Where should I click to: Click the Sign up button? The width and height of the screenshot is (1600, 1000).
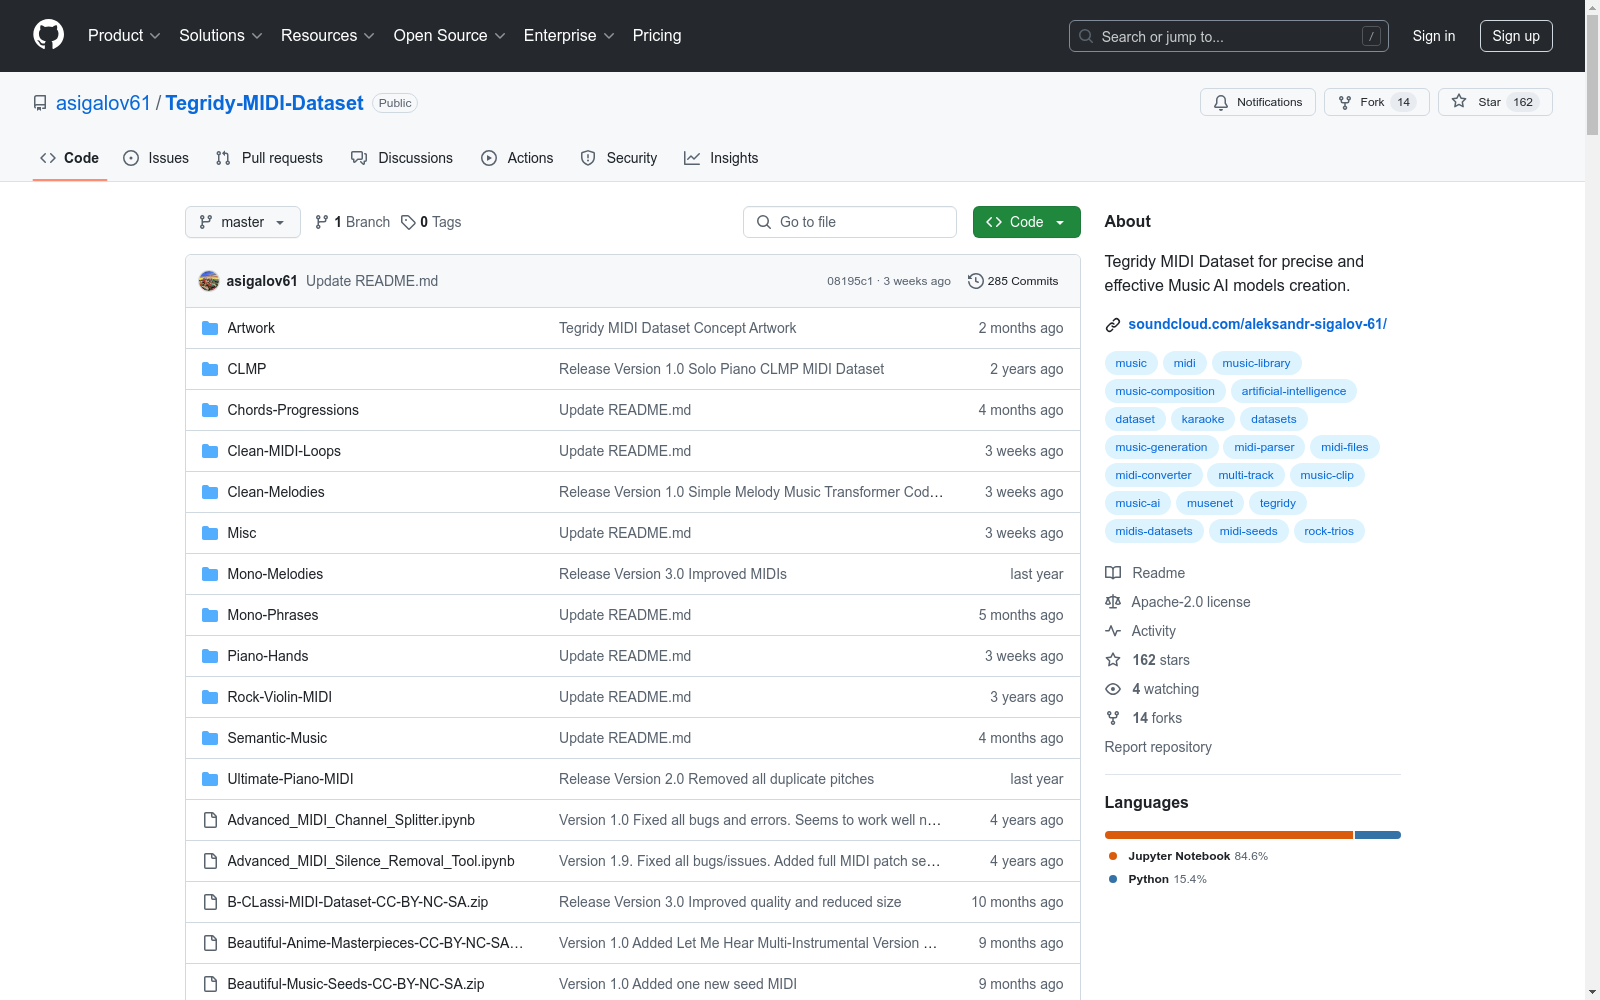[1516, 36]
